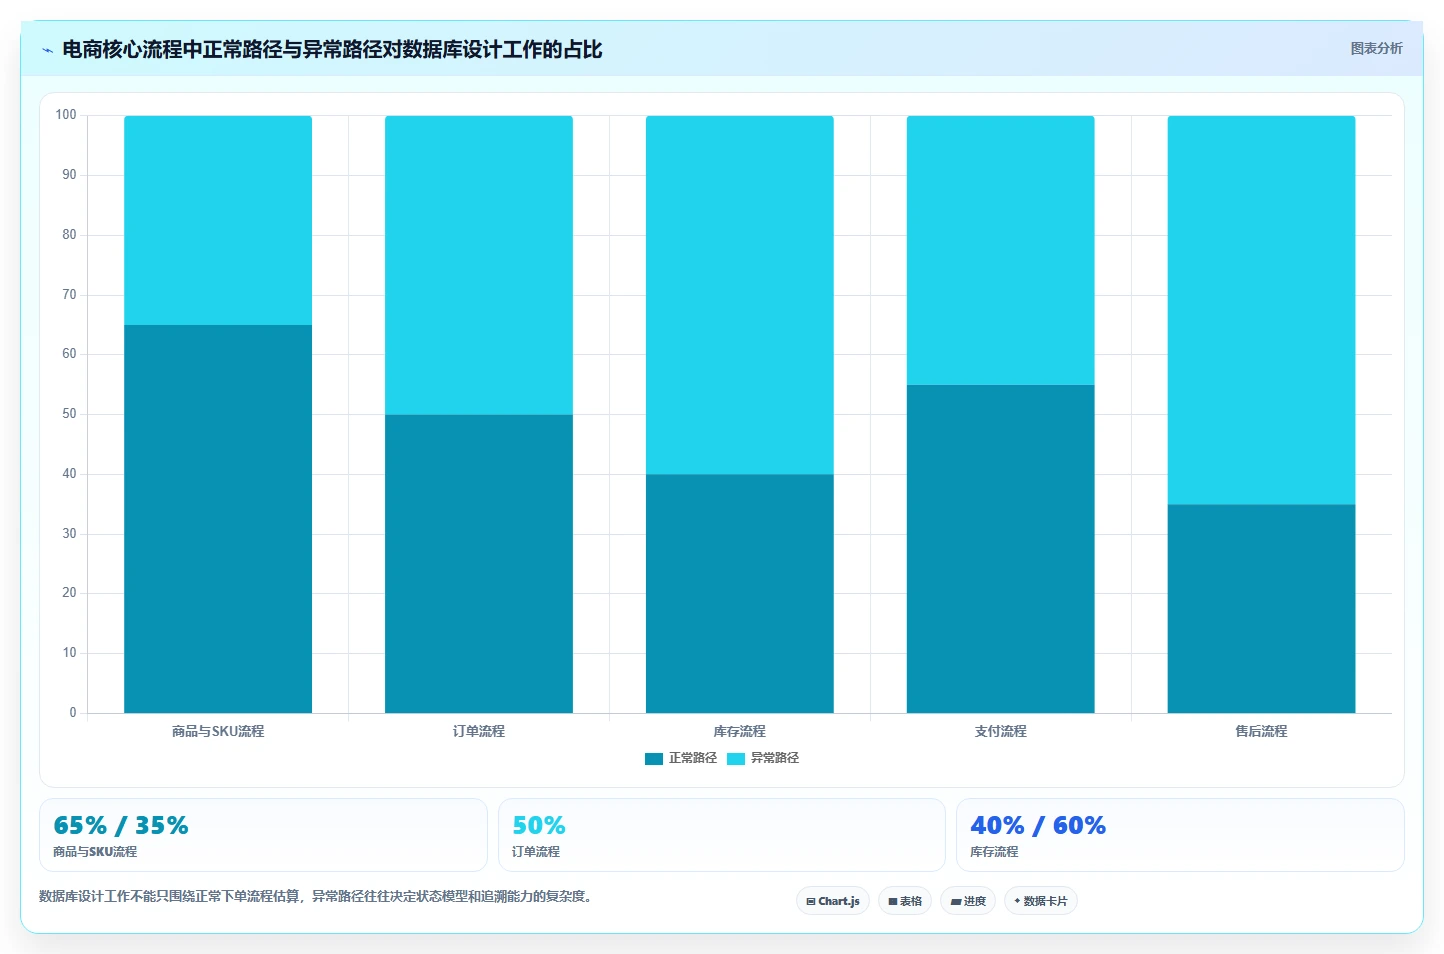Click the 50% stat value
This screenshot has height=954, width=1444.
click(x=539, y=825)
